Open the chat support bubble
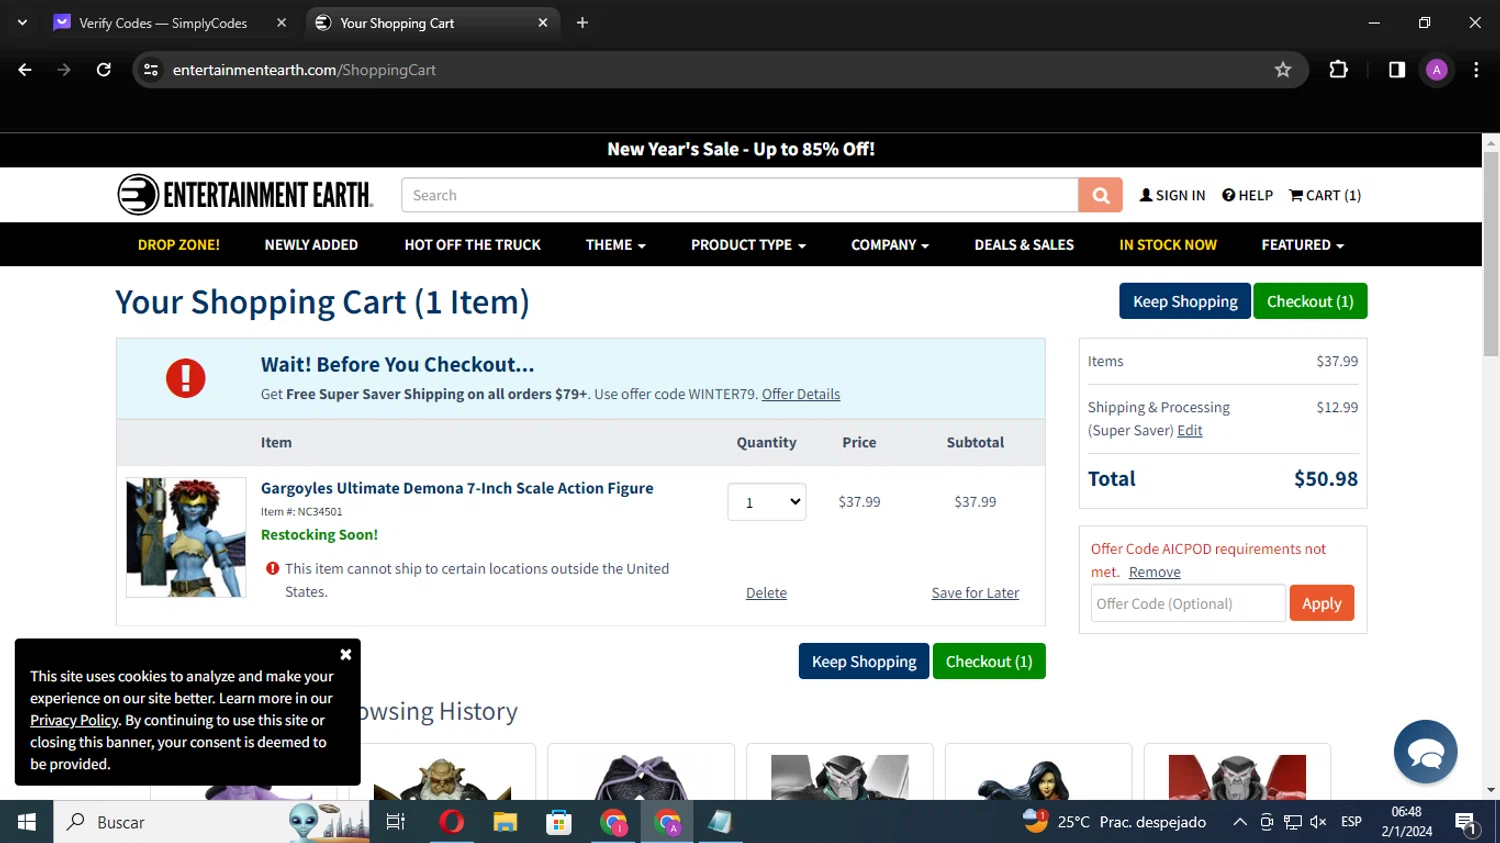1500x843 pixels. pos(1425,752)
